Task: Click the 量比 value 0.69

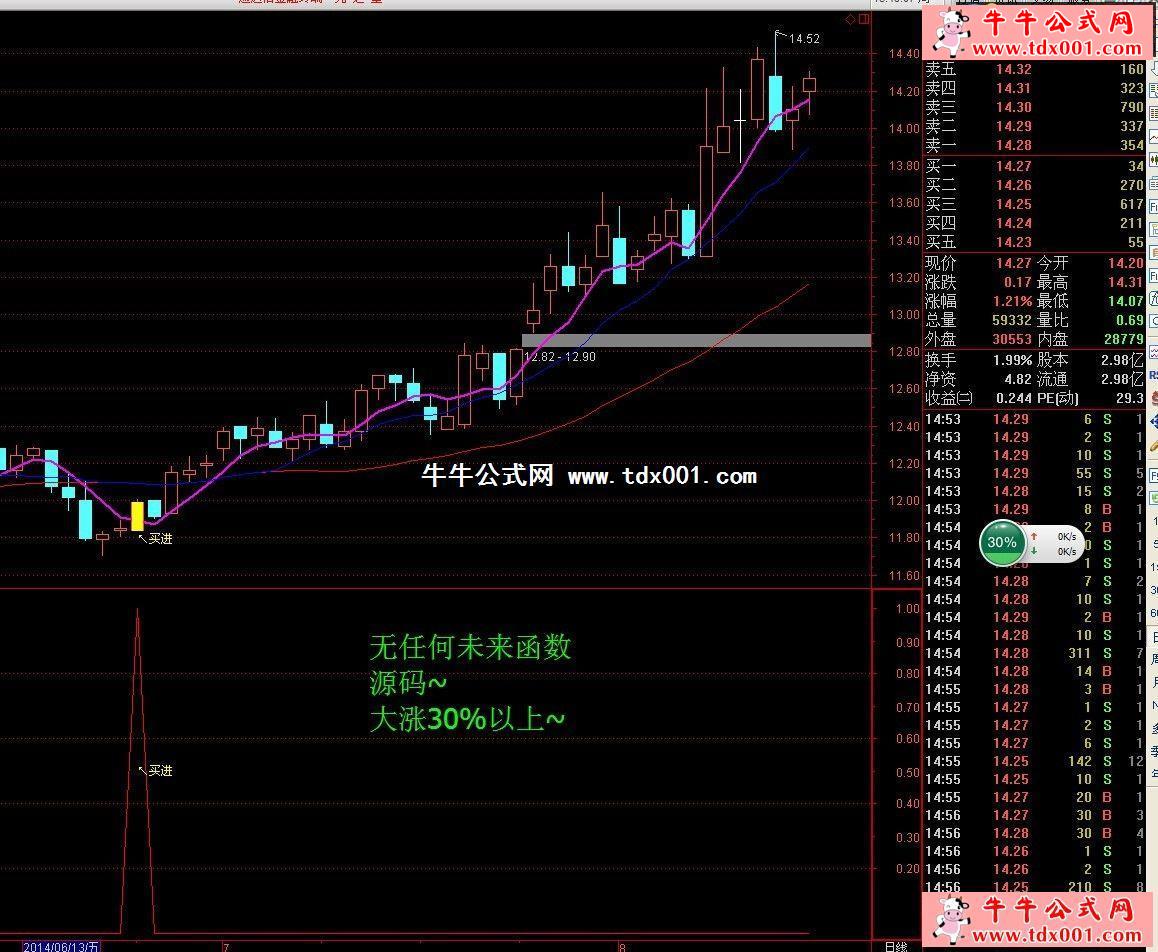Action: point(1129,321)
